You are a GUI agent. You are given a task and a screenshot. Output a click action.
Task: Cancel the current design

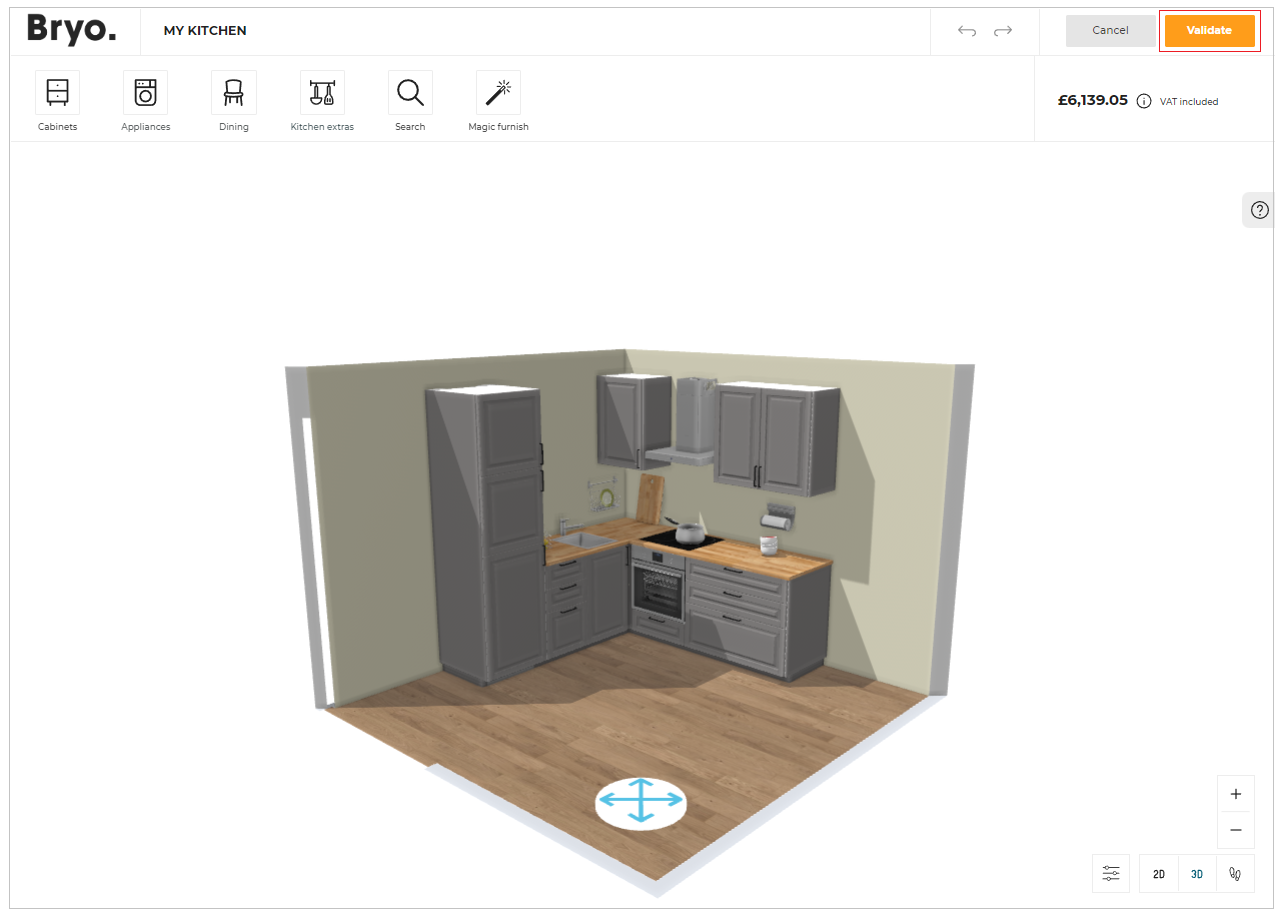pos(1110,30)
